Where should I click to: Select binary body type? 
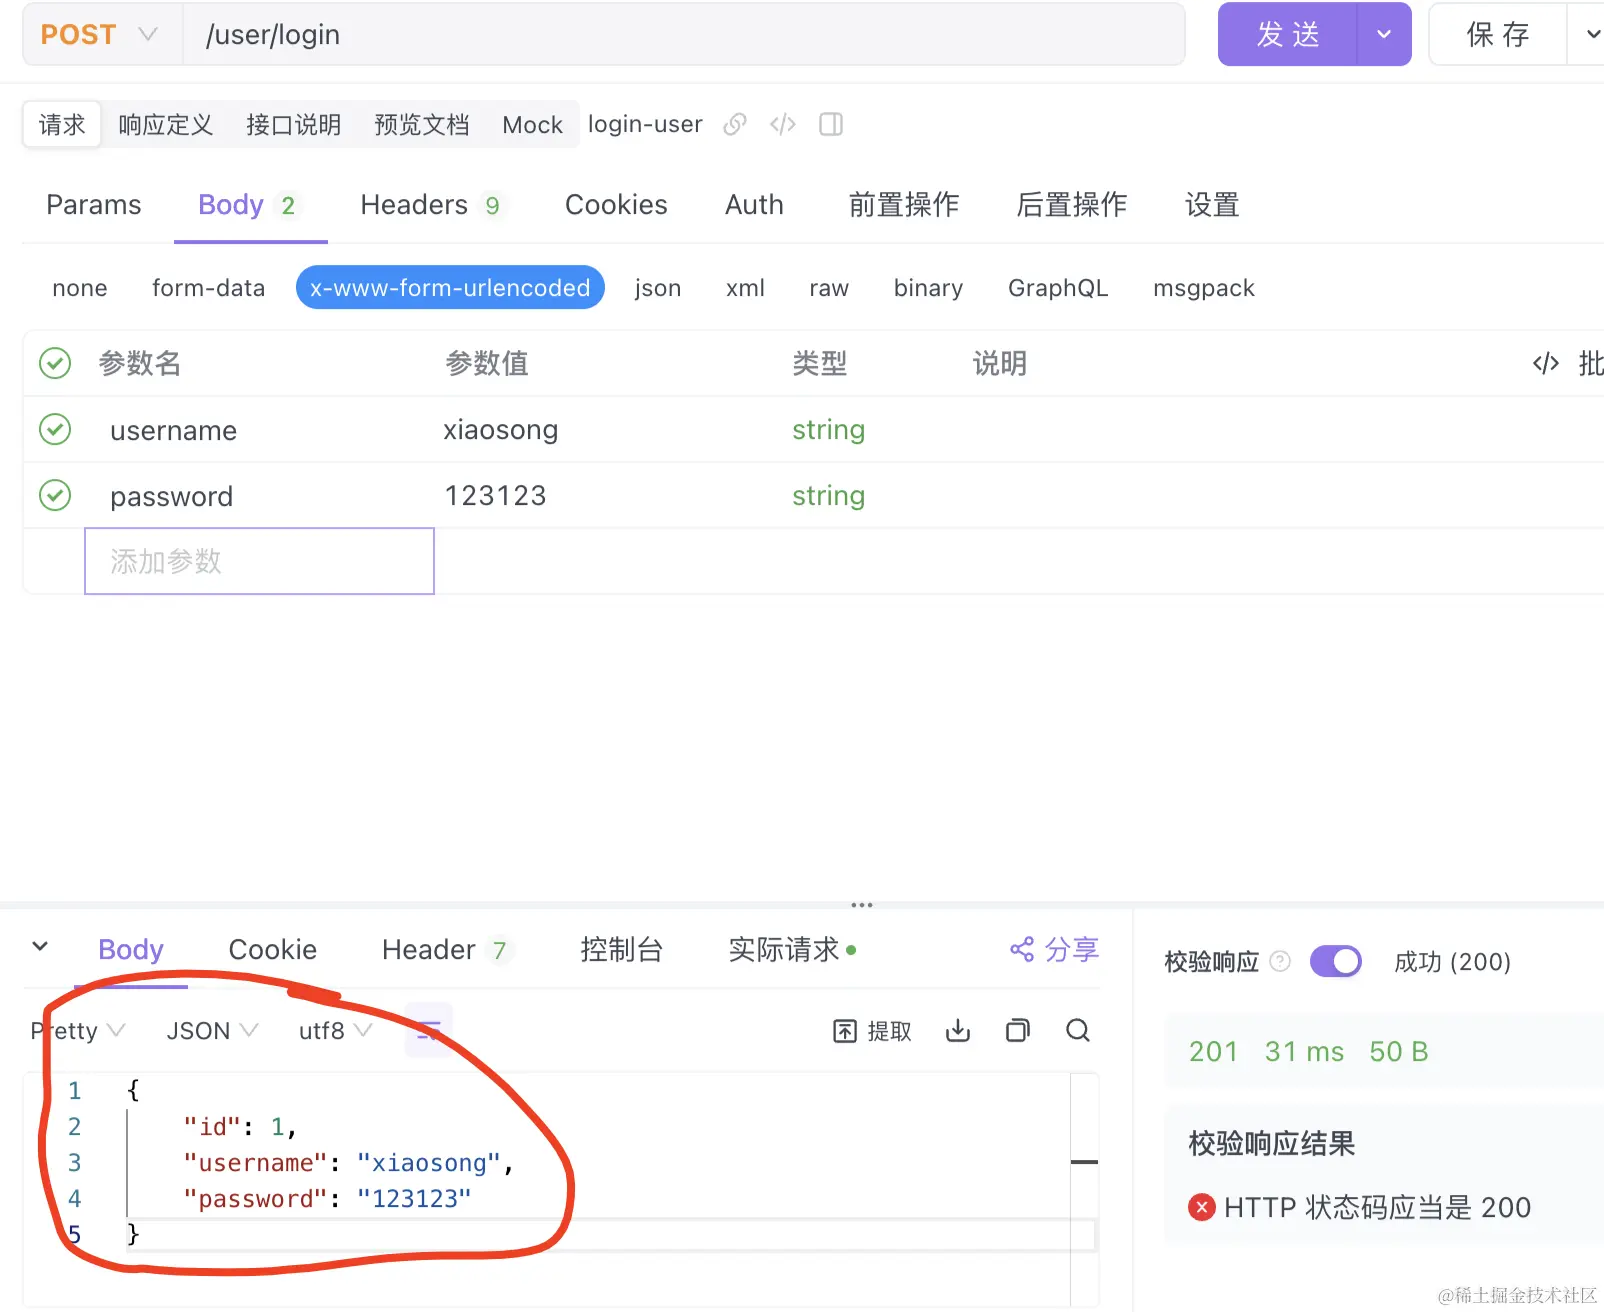[x=928, y=288]
